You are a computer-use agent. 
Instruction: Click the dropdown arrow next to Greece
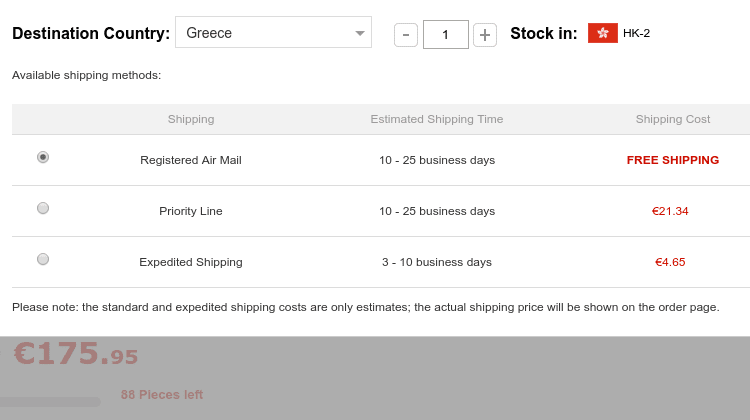tap(360, 33)
